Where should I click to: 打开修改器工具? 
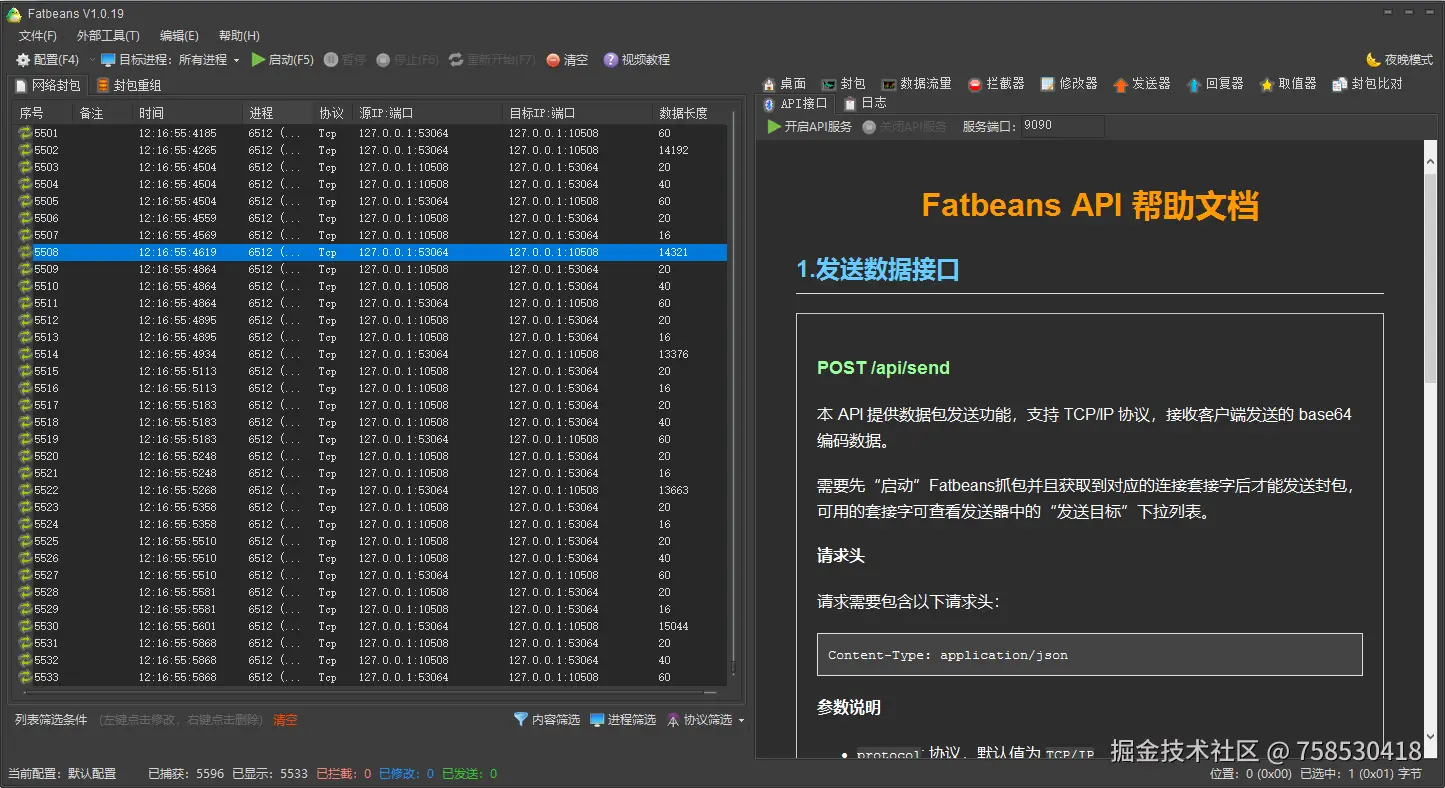(1068, 83)
